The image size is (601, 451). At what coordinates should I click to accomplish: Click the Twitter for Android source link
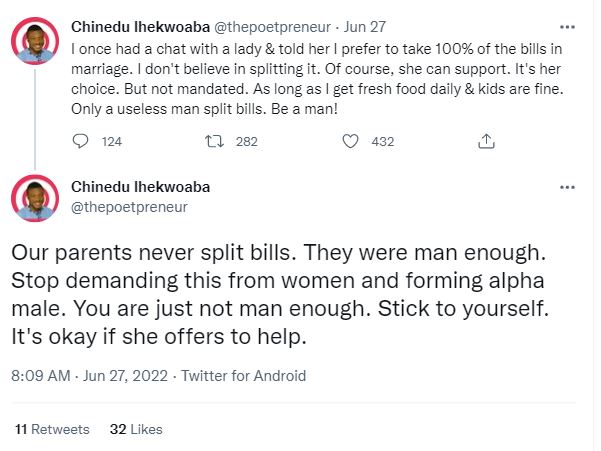[243, 377]
